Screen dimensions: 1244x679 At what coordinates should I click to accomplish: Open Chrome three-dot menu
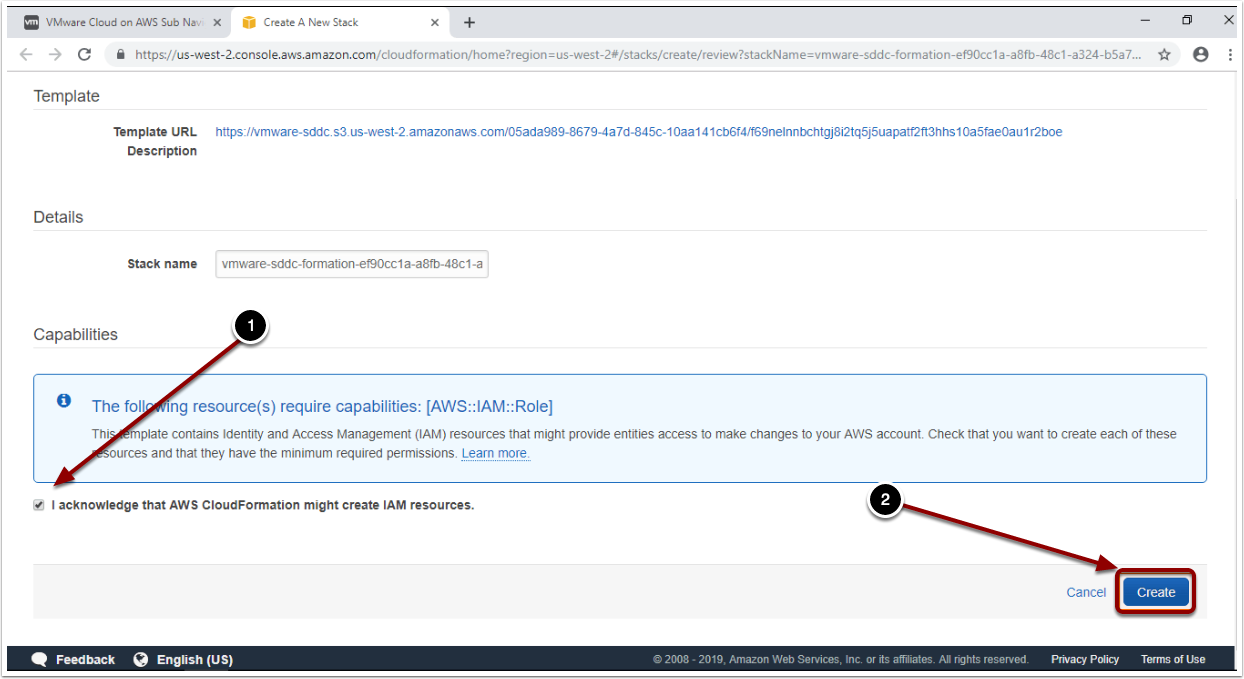point(1228,55)
